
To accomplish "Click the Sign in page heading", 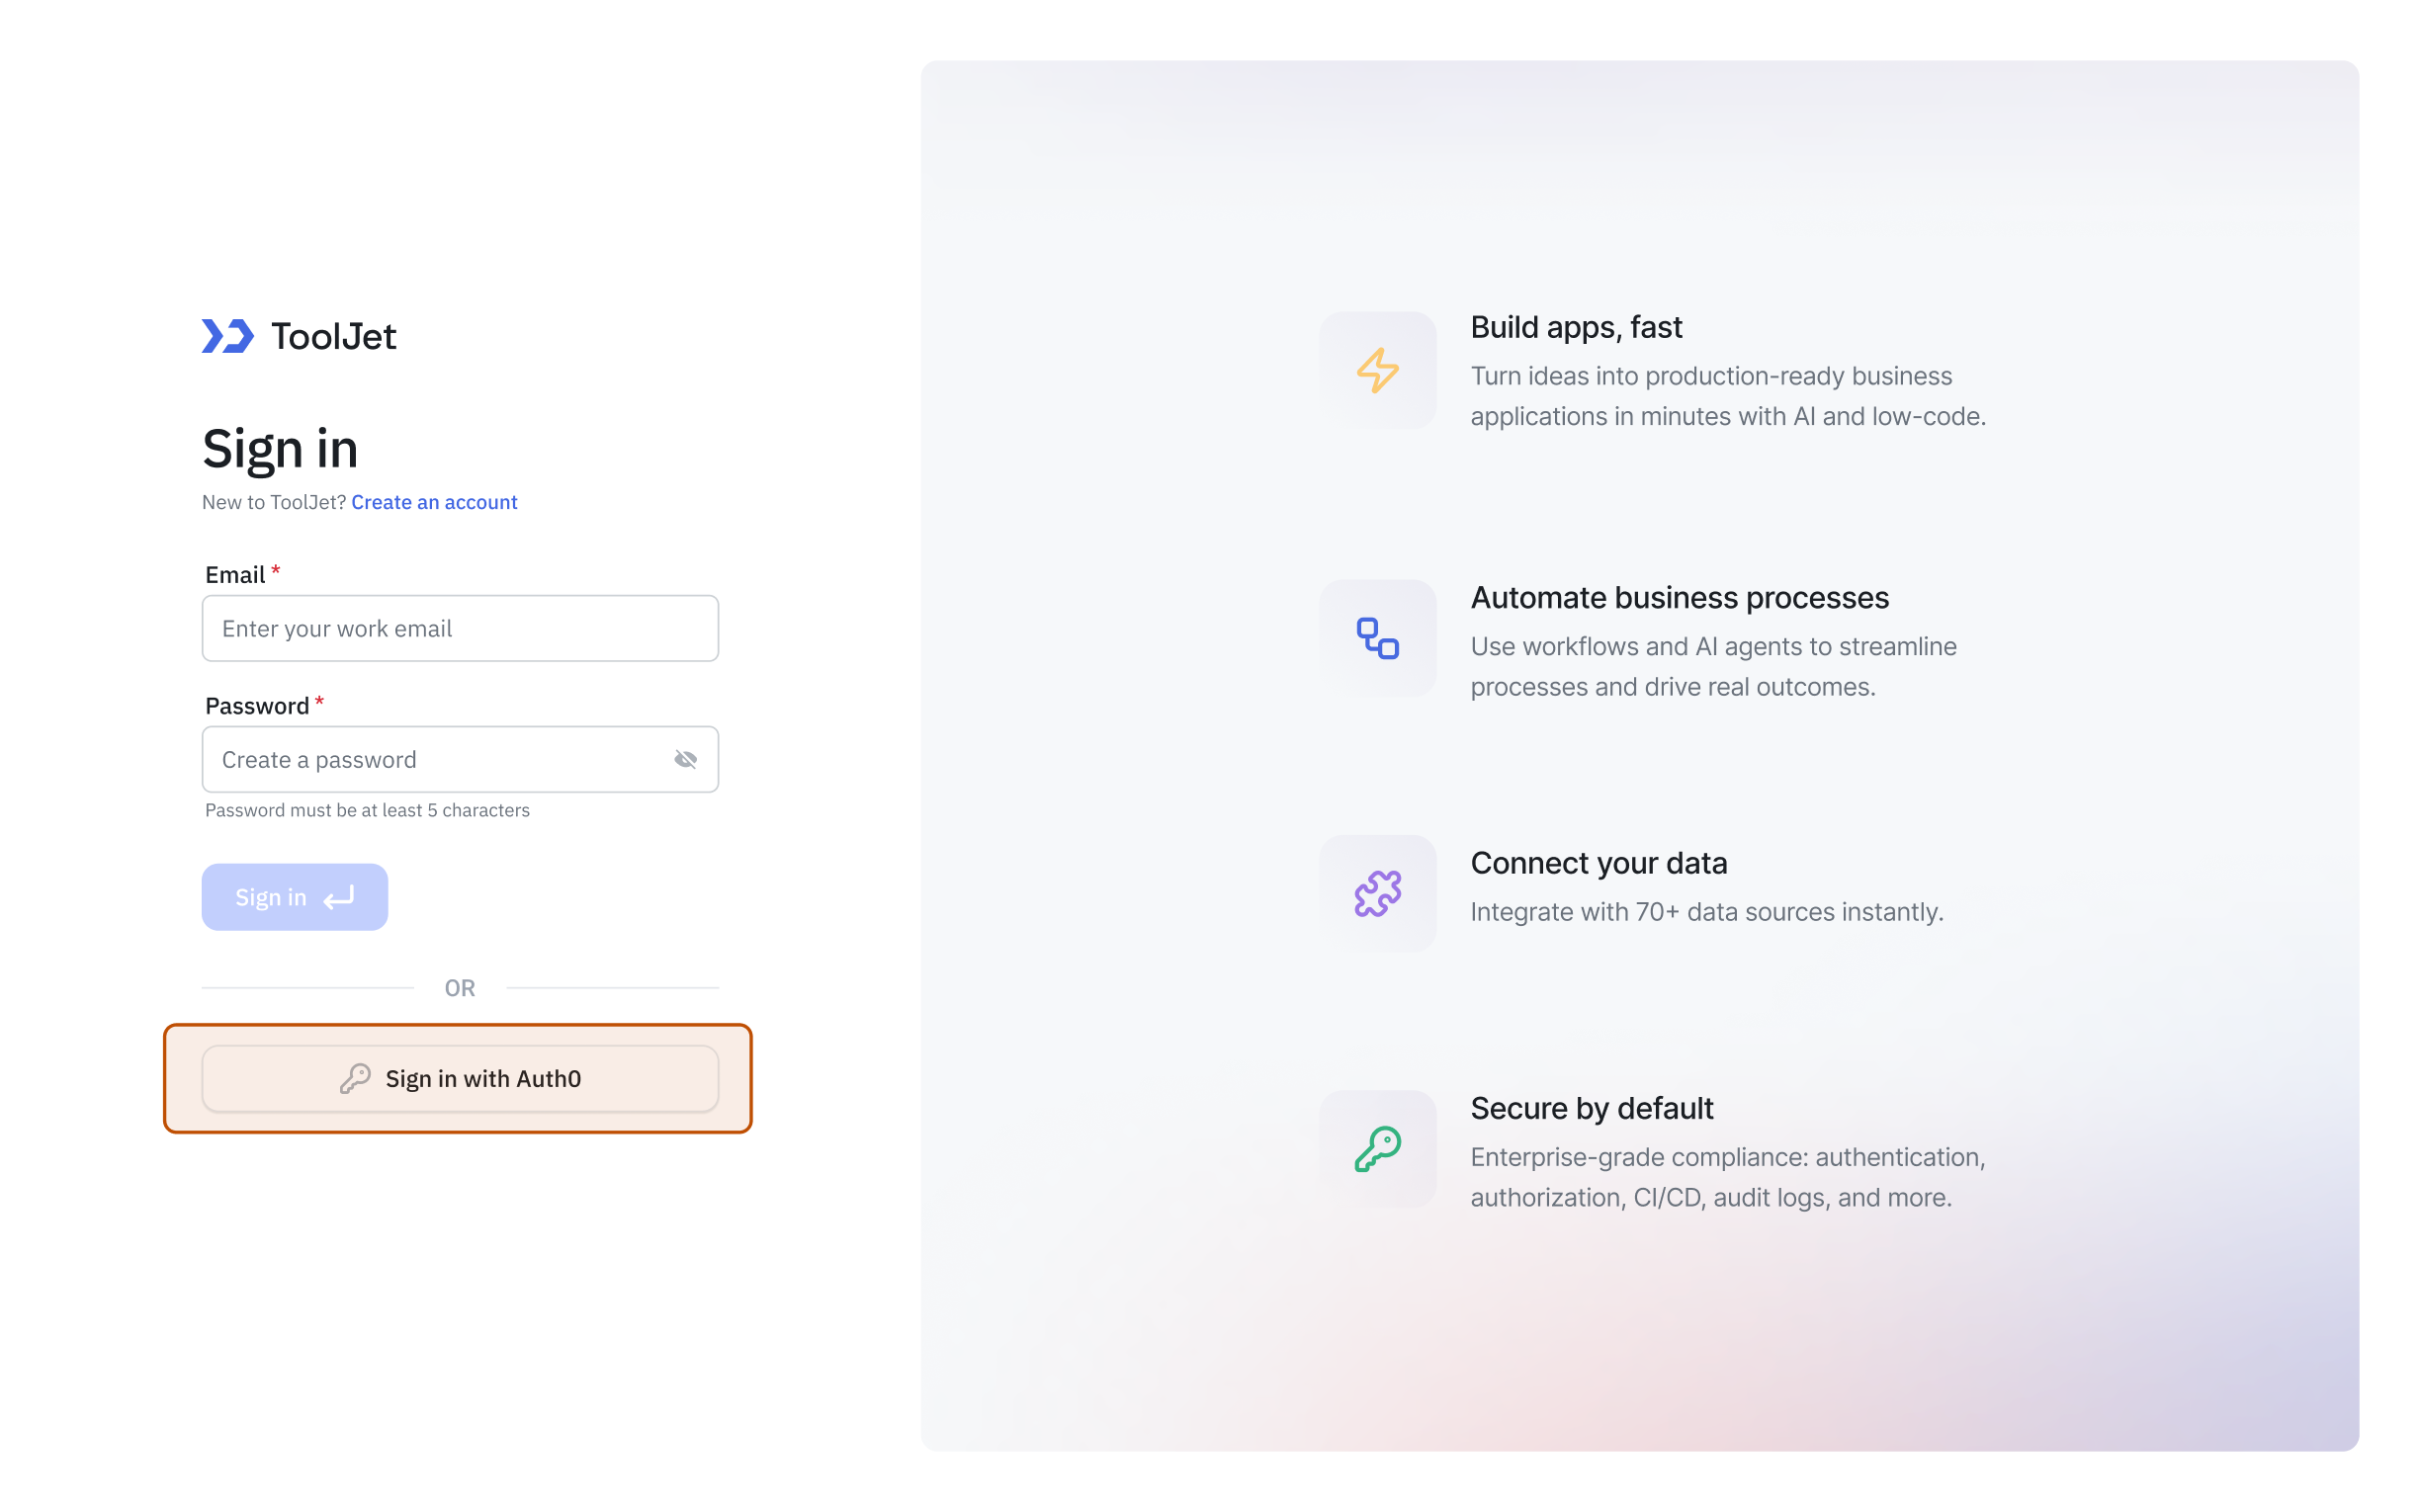I will (280, 450).
